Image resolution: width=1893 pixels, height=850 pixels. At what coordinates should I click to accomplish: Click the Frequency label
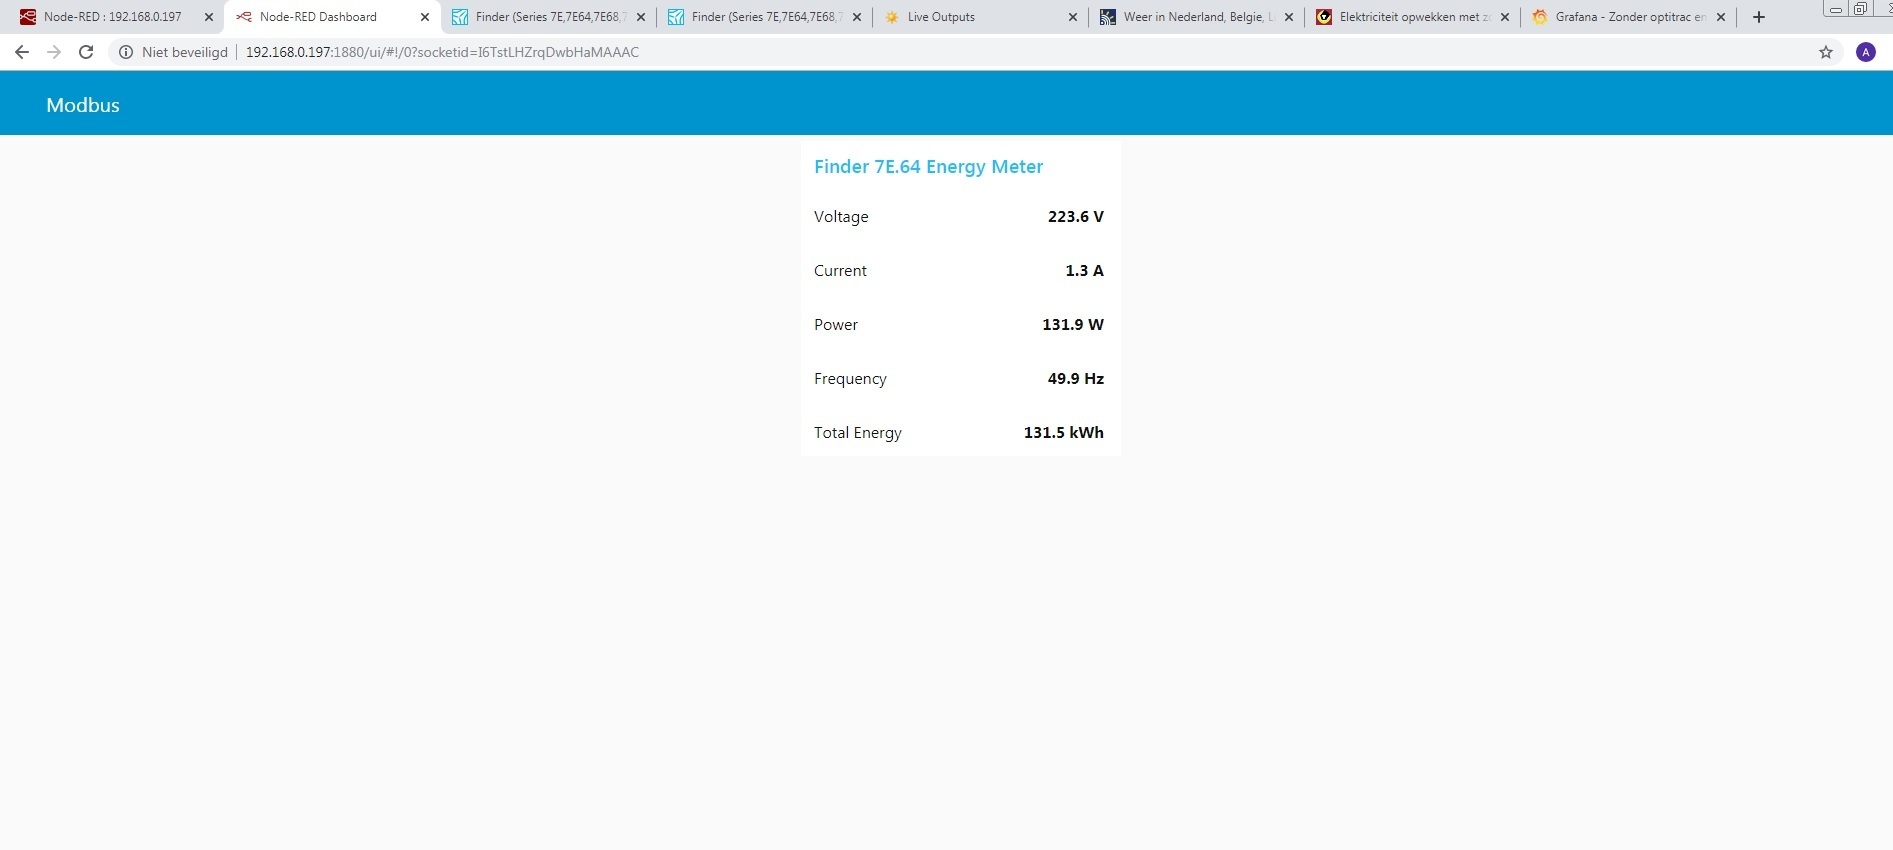(850, 379)
